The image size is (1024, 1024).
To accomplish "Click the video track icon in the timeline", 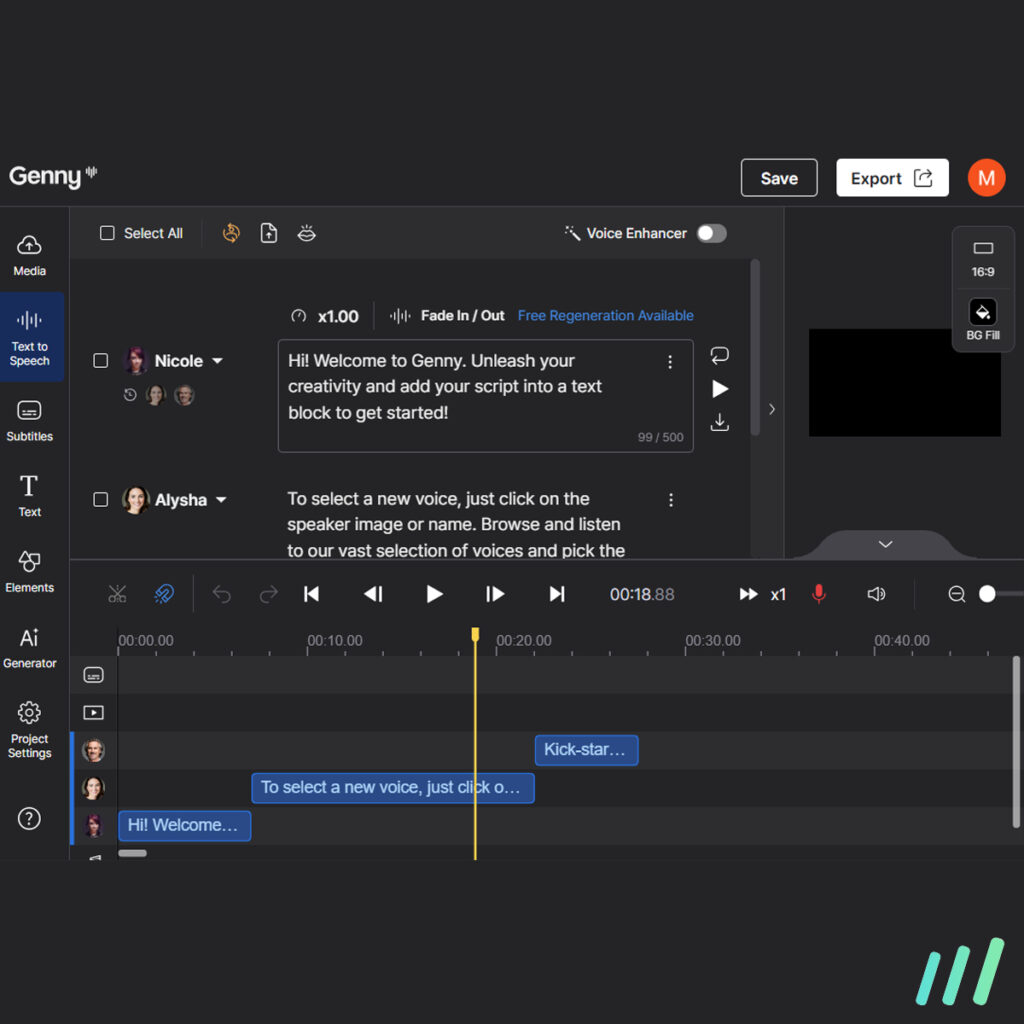I will (93, 712).
